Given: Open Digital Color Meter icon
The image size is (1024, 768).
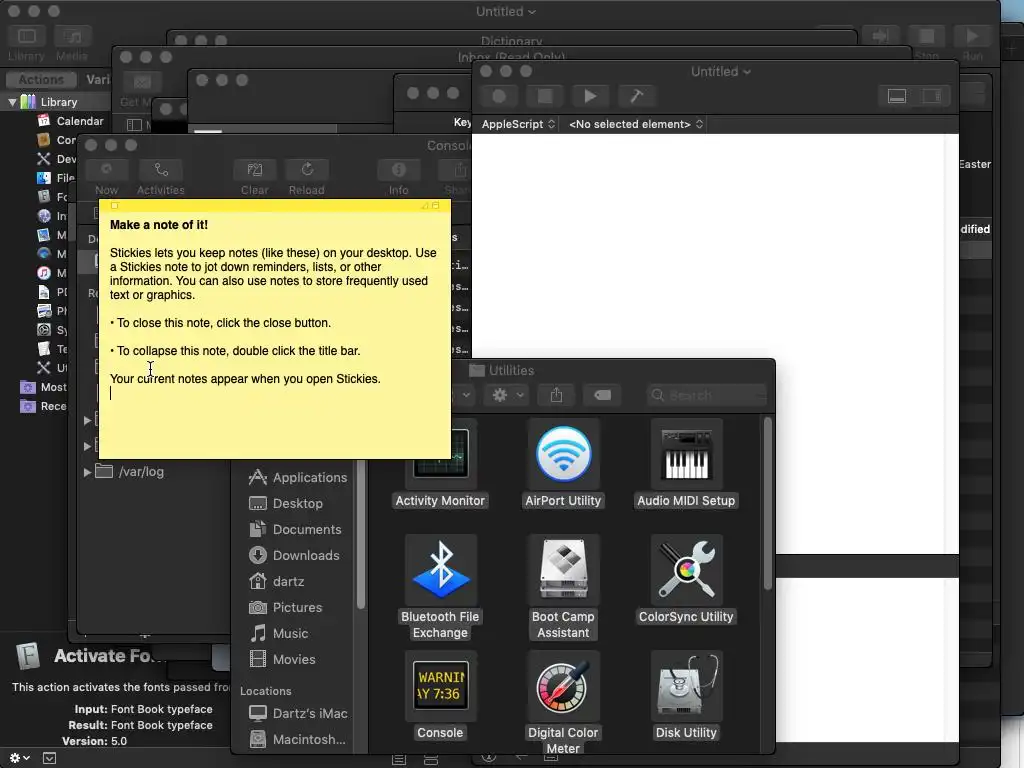Looking at the screenshot, I should tap(563, 686).
